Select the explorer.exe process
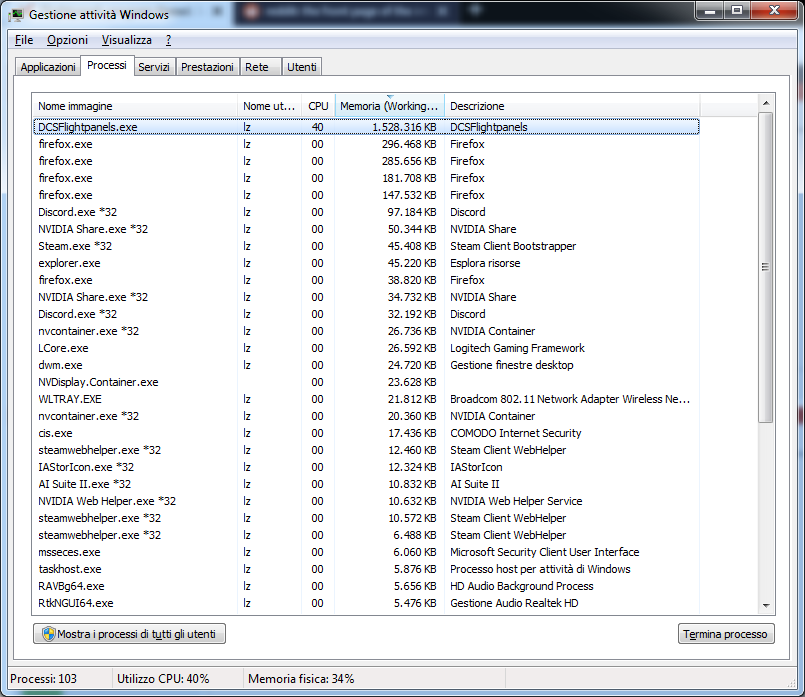805x697 pixels. tap(366, 263)
